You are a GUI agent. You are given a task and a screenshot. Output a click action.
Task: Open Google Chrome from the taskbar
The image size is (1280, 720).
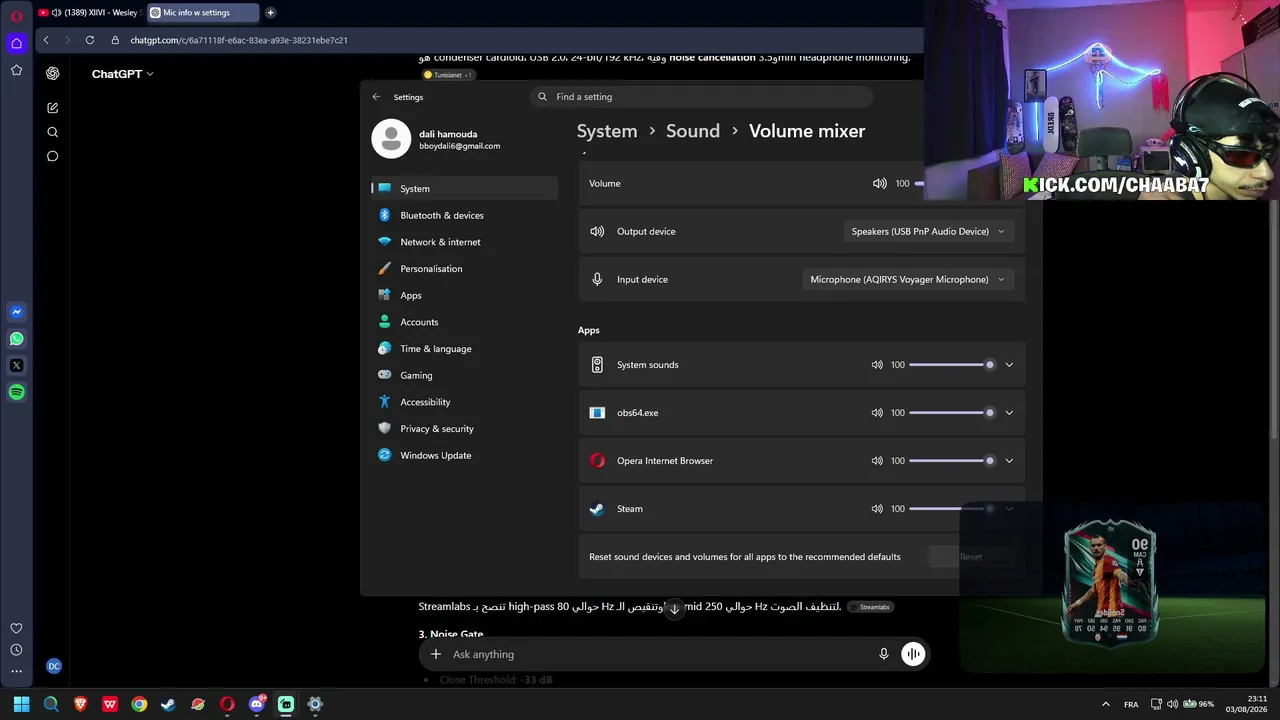click(139, 704)
